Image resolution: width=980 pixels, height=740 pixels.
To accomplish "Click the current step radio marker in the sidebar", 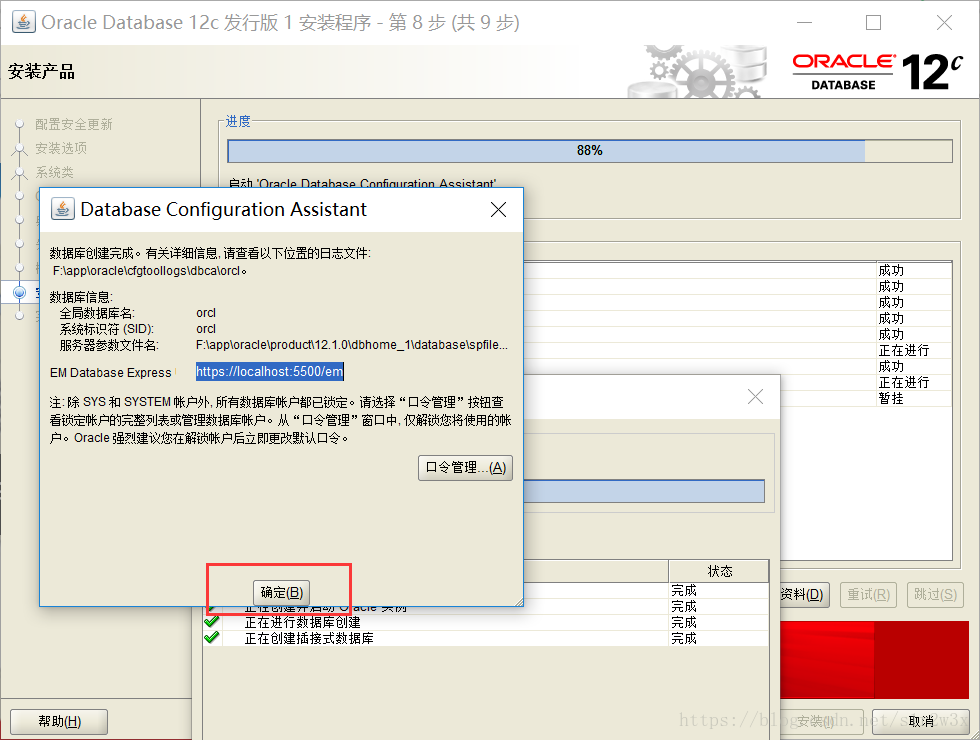I will pos(19,292).
